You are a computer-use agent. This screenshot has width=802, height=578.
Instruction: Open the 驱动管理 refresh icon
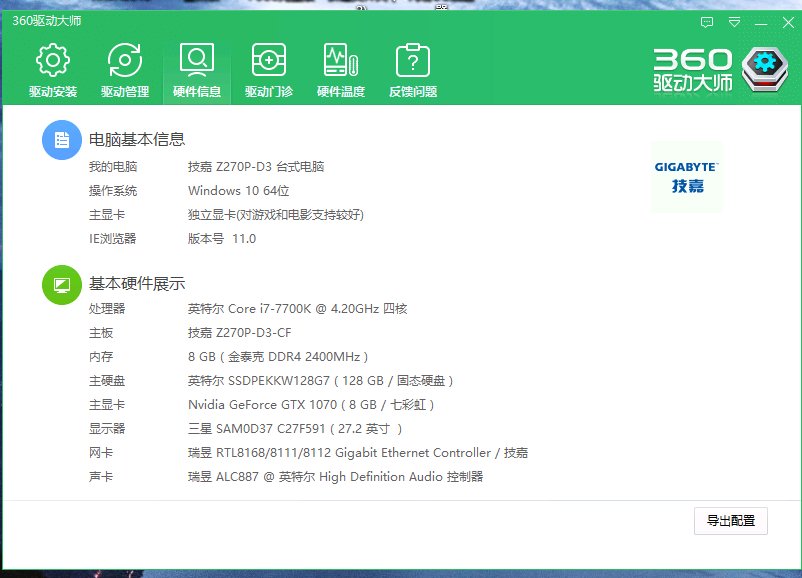coord(125,60)
